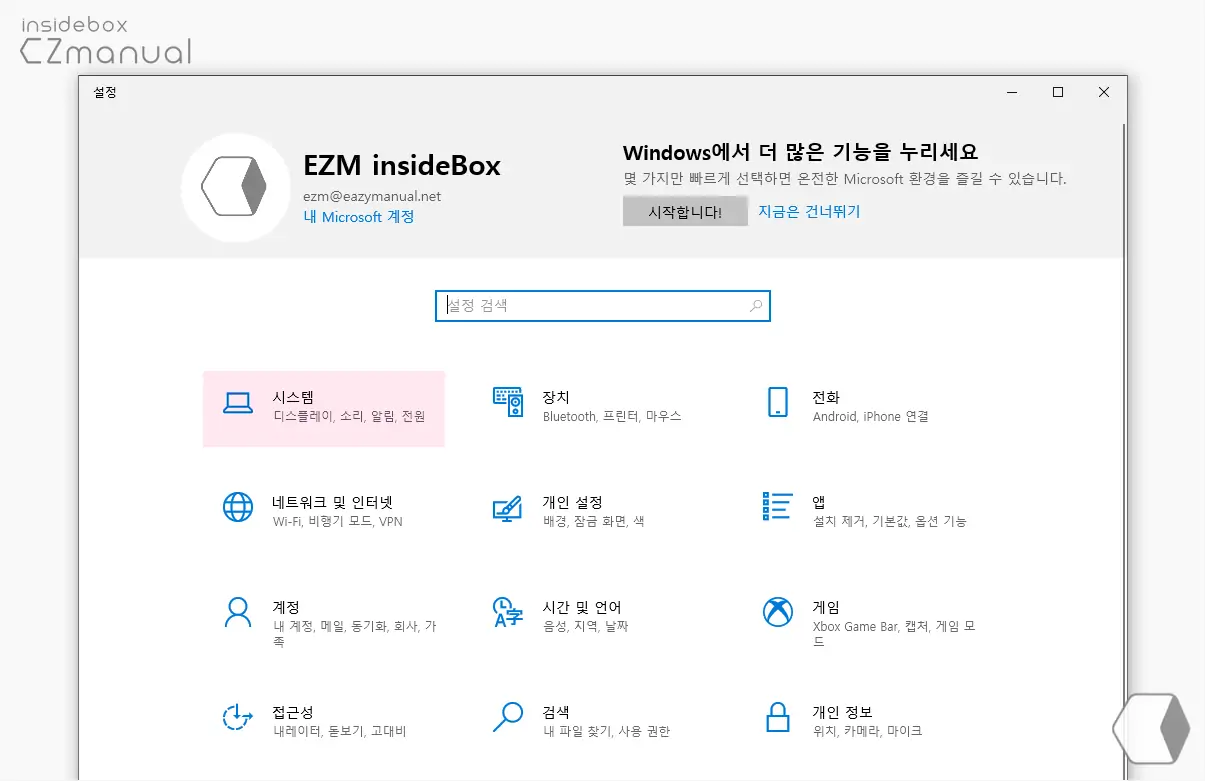Image resolution: width=1205 pixels, height=781 pixels.
Task: Click the 설정 window title label
Action: pyautogui.click(x=104, y=92)
